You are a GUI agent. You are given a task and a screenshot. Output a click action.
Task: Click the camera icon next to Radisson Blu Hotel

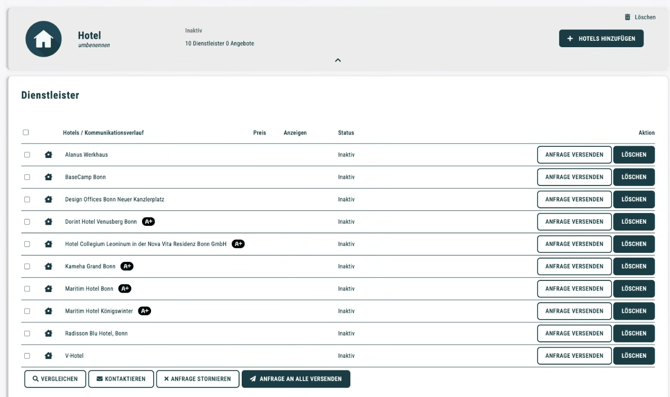[x=48, y=333]
